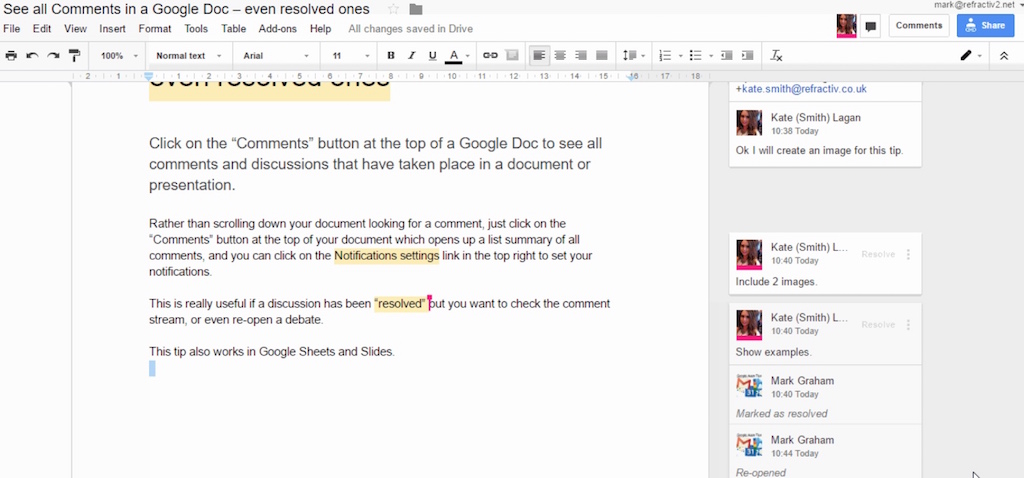Click the Insert link icon
This screenshot has height=478, width=1024.
click(490, 56)
